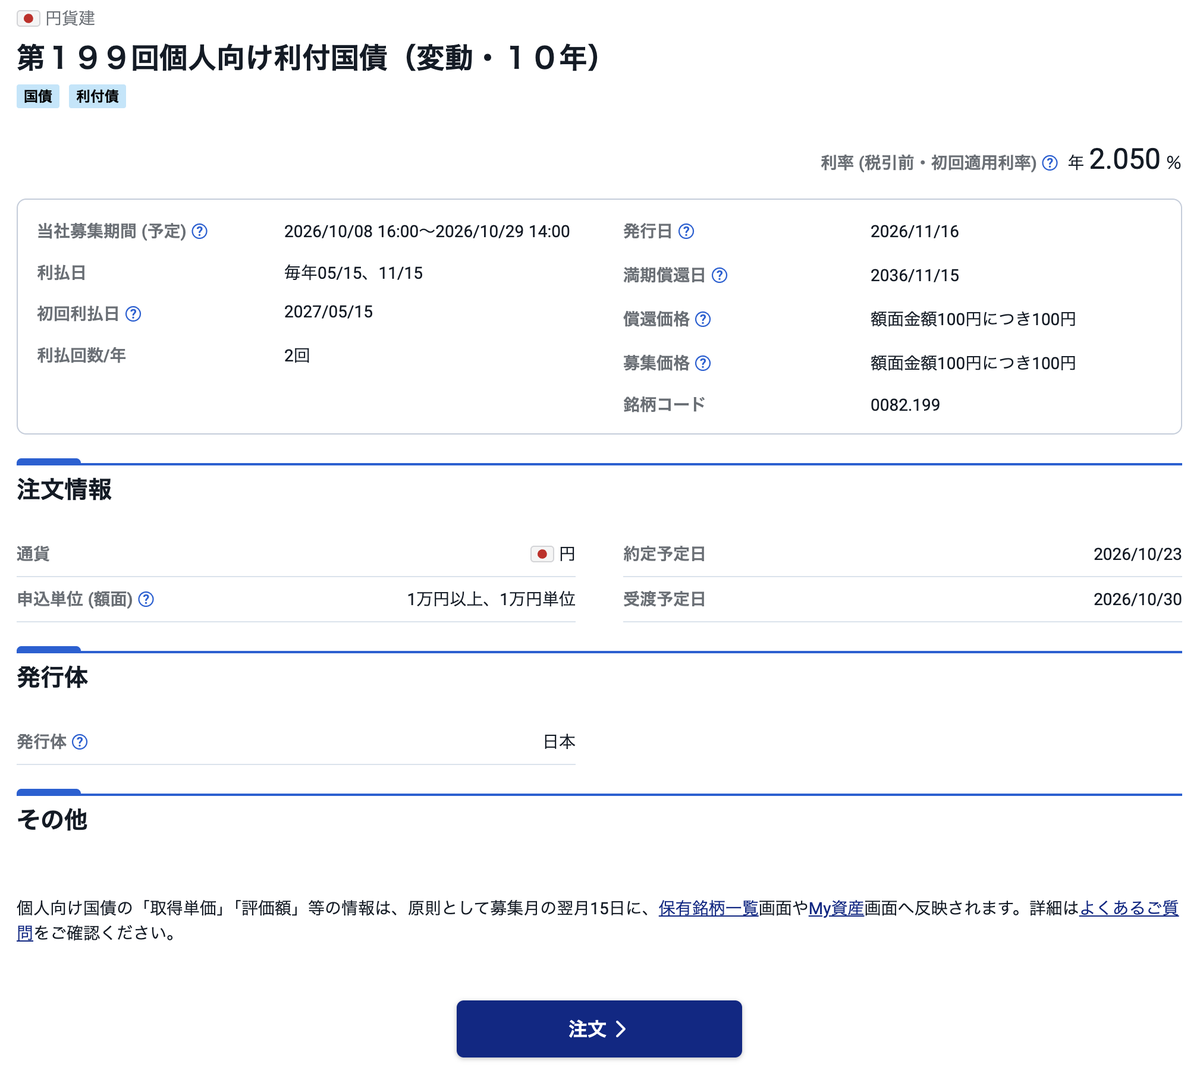Click the 1万円以上、1万円単位 value

(x=491, y=599)
